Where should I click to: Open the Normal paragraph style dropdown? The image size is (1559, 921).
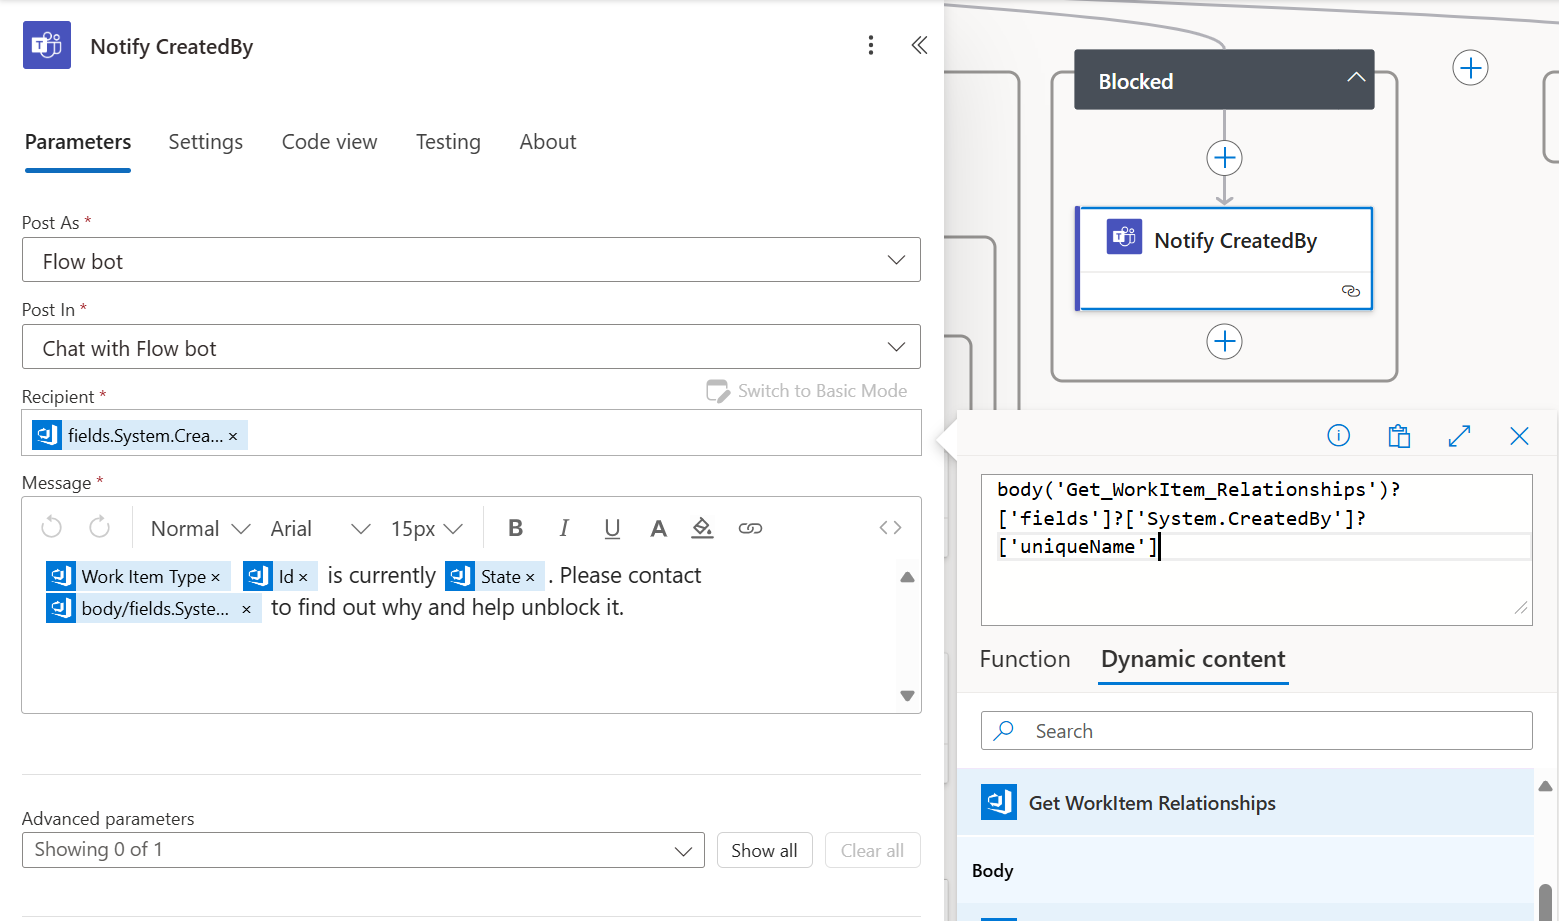pos(200,528)
